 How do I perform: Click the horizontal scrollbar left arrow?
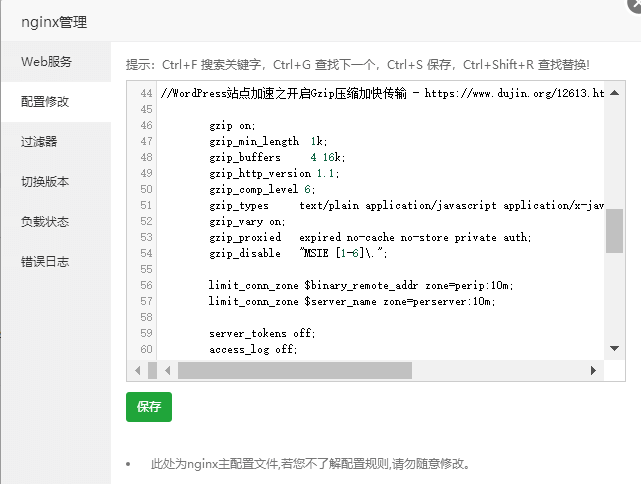point(168,371)
